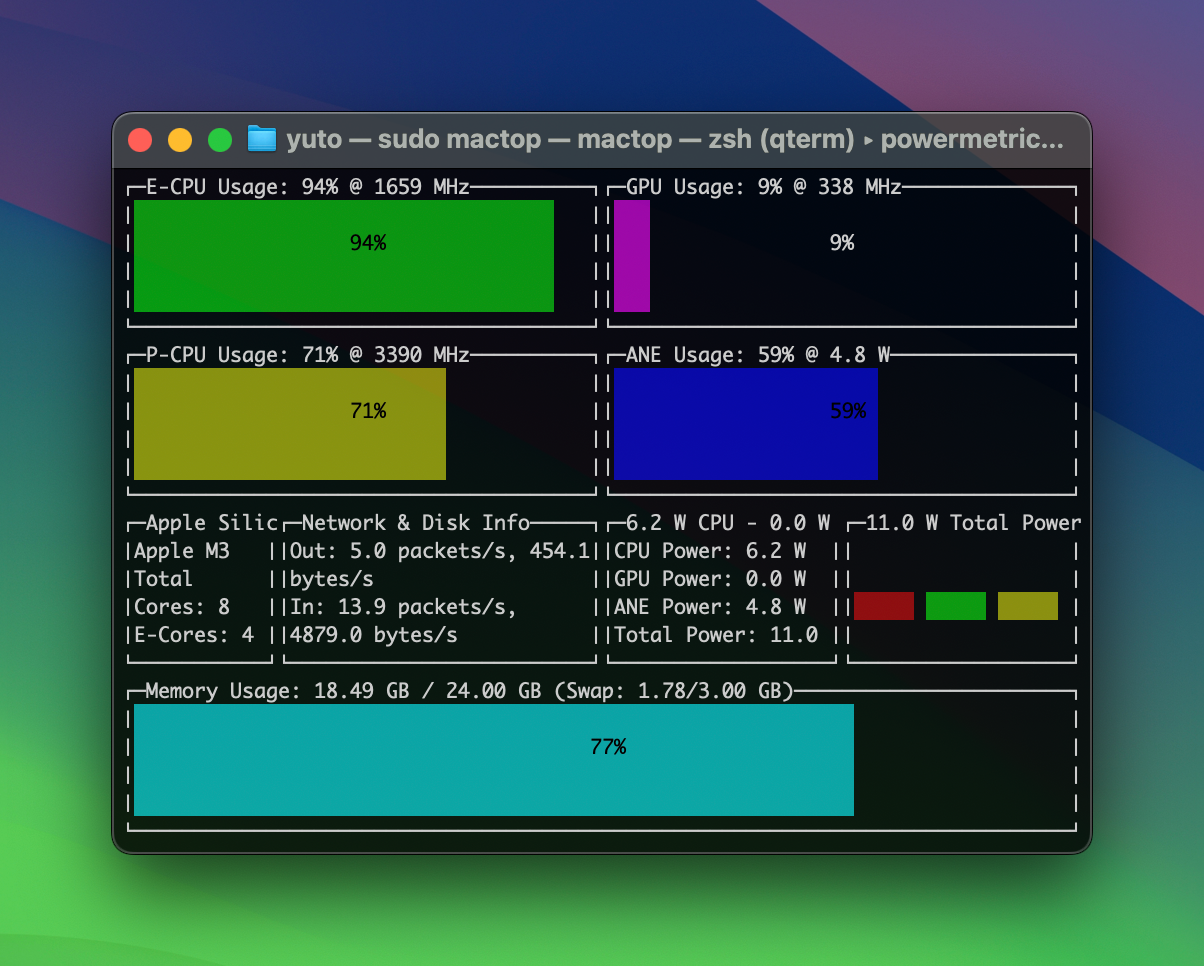Click the yellow minimize window button
1204x966 pixels.
(x=180, y=140)
